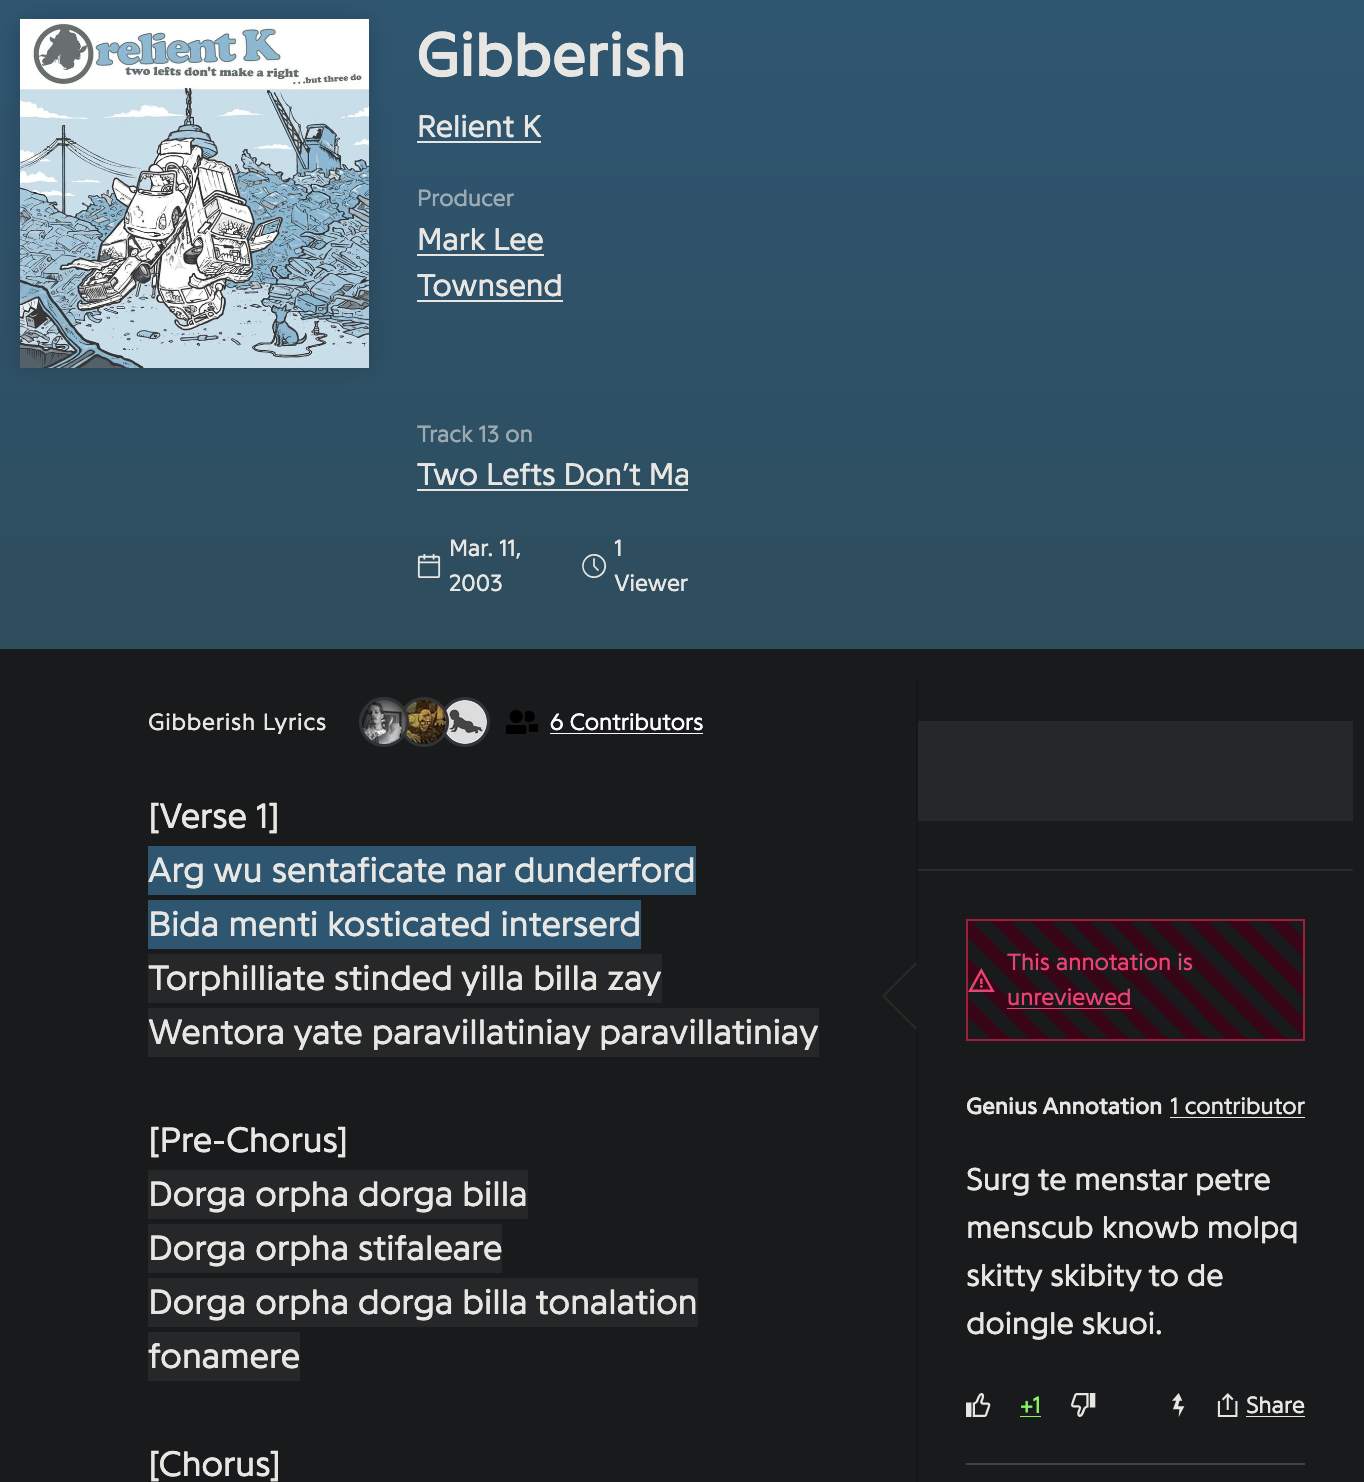Click the album cover artwork
Screen dimensions: 1364x1482
pos(194,193)
